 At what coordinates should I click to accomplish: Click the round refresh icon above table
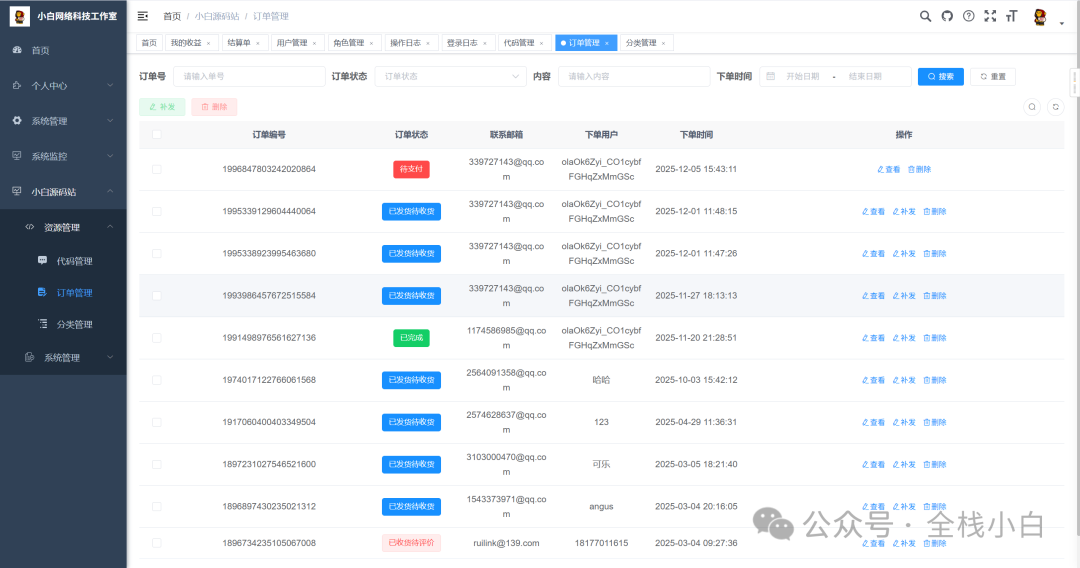[x=1055, y=107]
